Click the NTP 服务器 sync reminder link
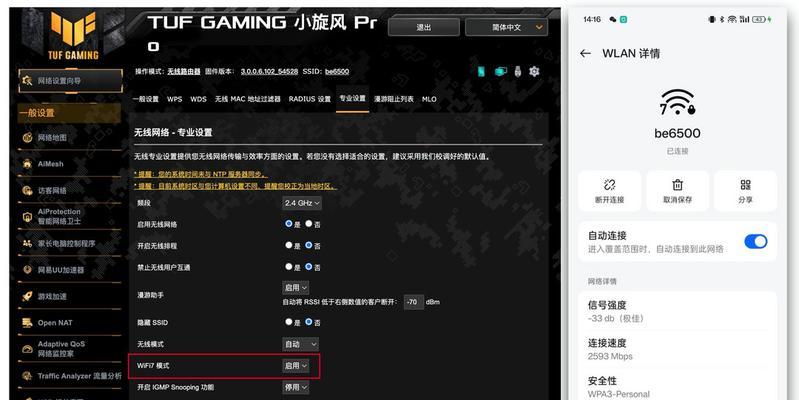 [201, 174]
